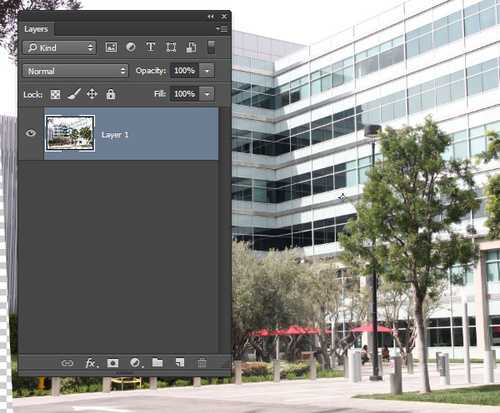Expand the Fill slider arrow
This screenshot has width=500, height=413.
pyautogui.click(x=207, y=94)
